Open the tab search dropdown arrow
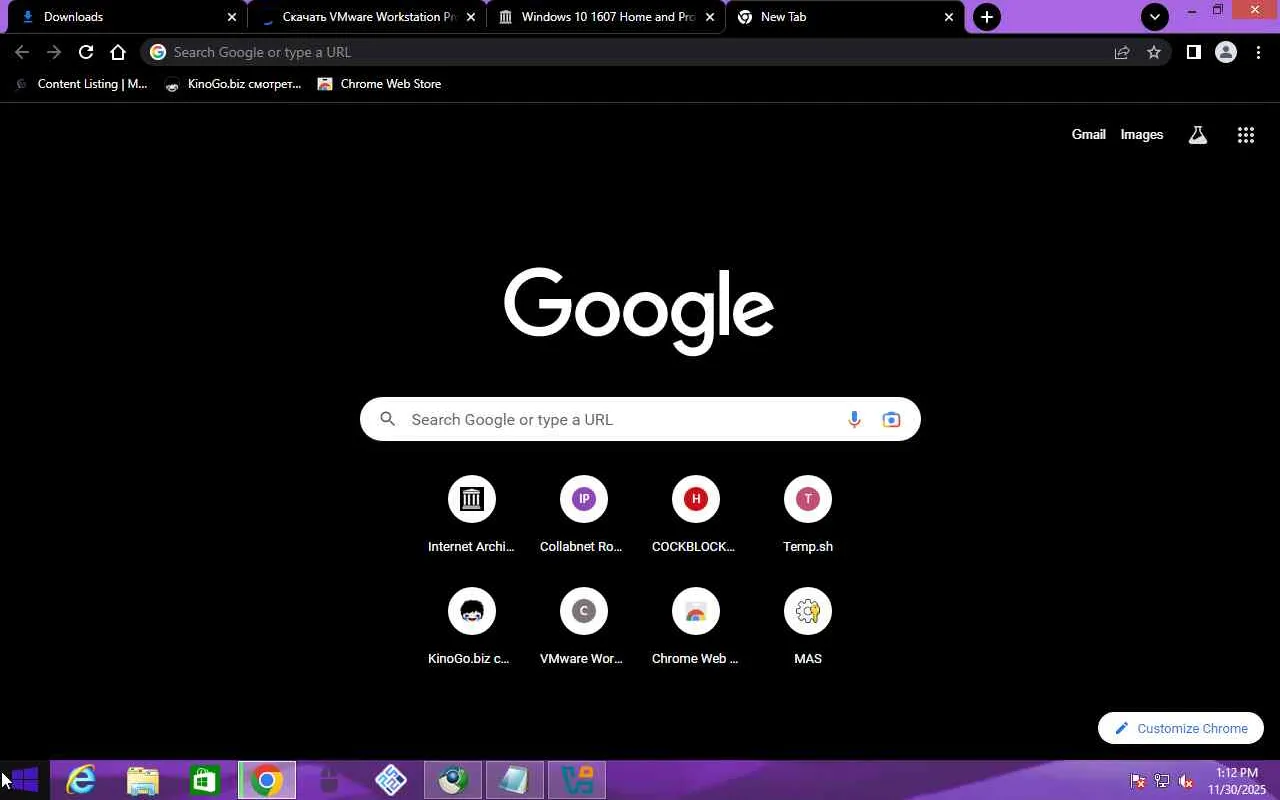The image size is (1280, 800). [x=1155, y=17]
